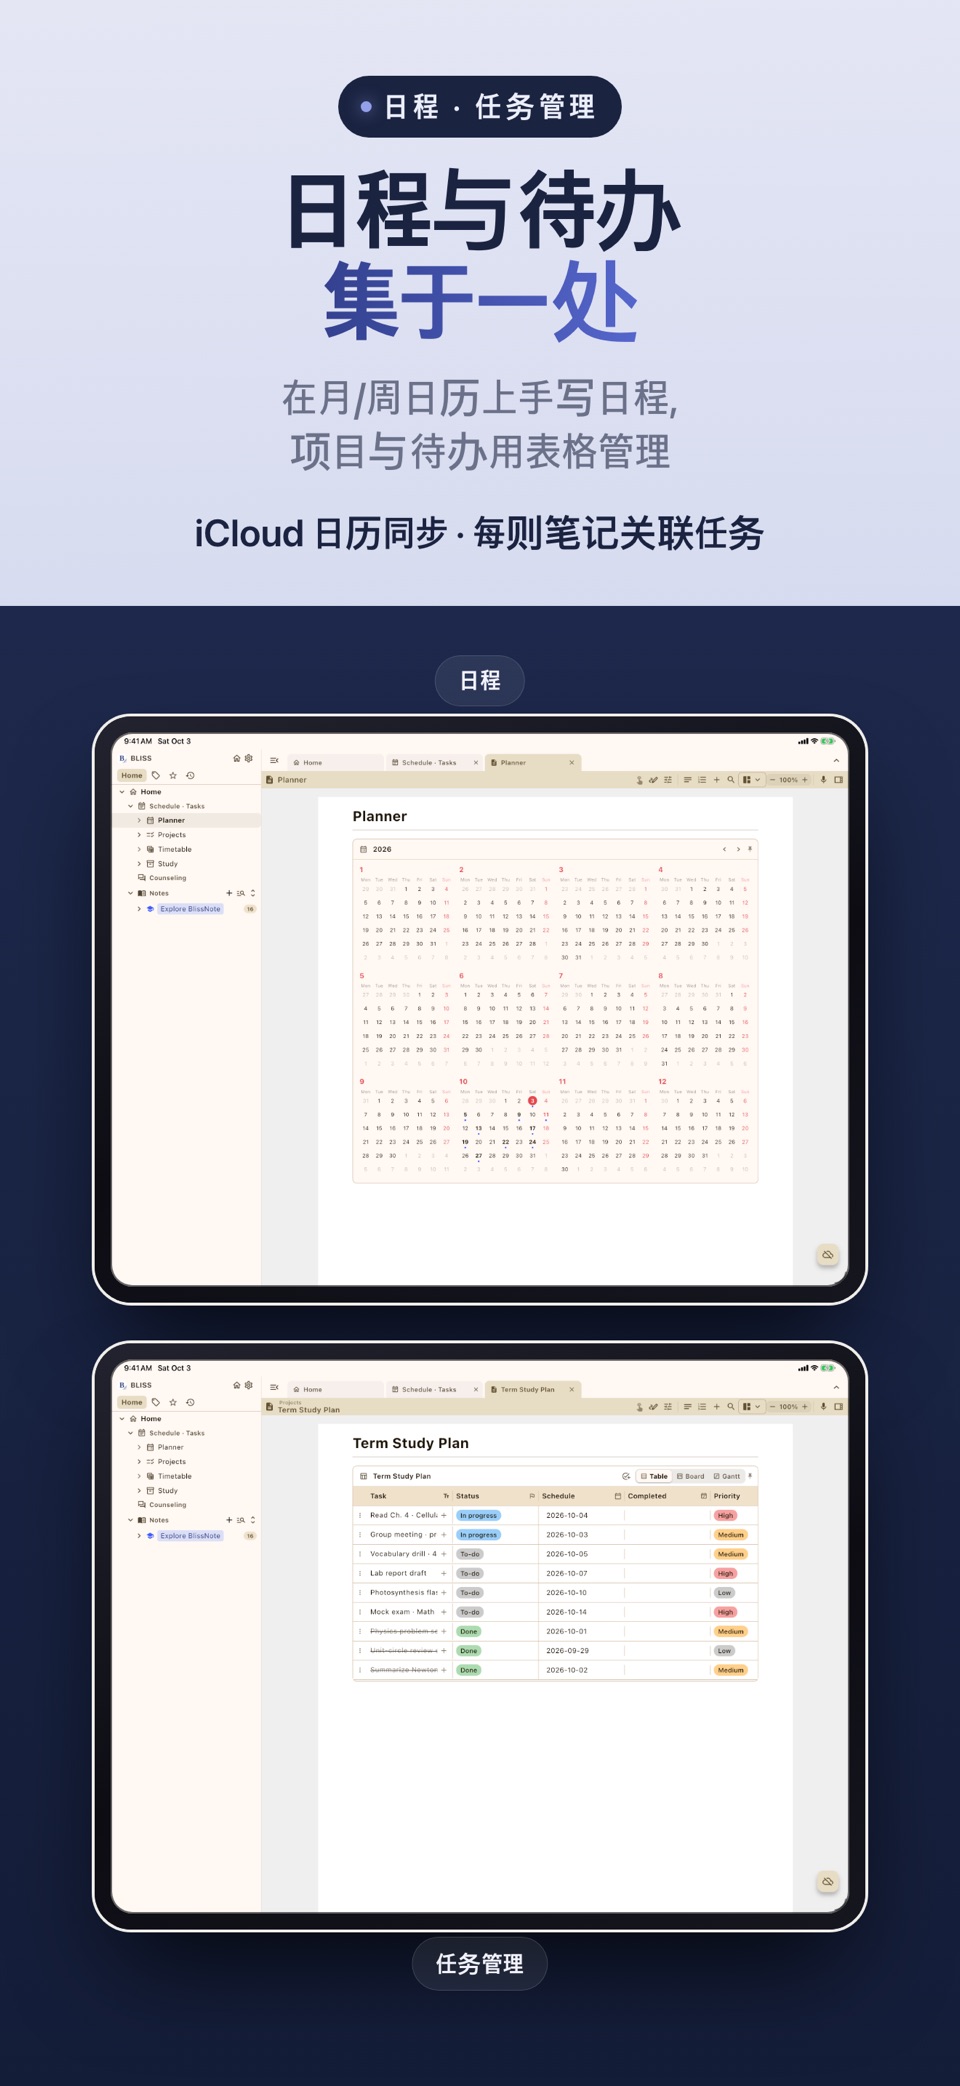Open Projects in Term Study Plan window sidebar
This screenshot has height=2086, width=960.
pos(171,1462)
